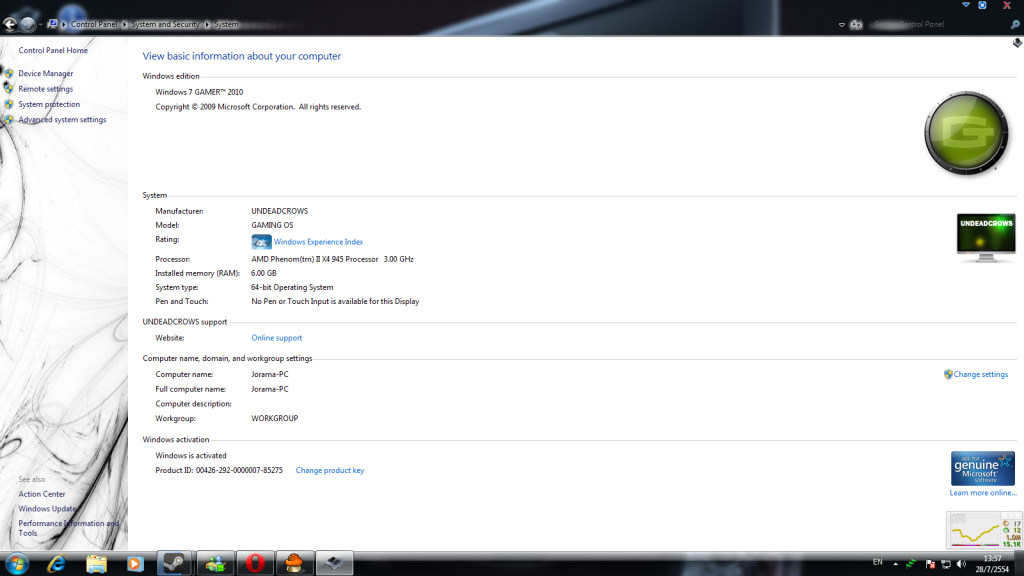
Task: Open Performance Information and Tools
Action: click(x=69, y=528)
